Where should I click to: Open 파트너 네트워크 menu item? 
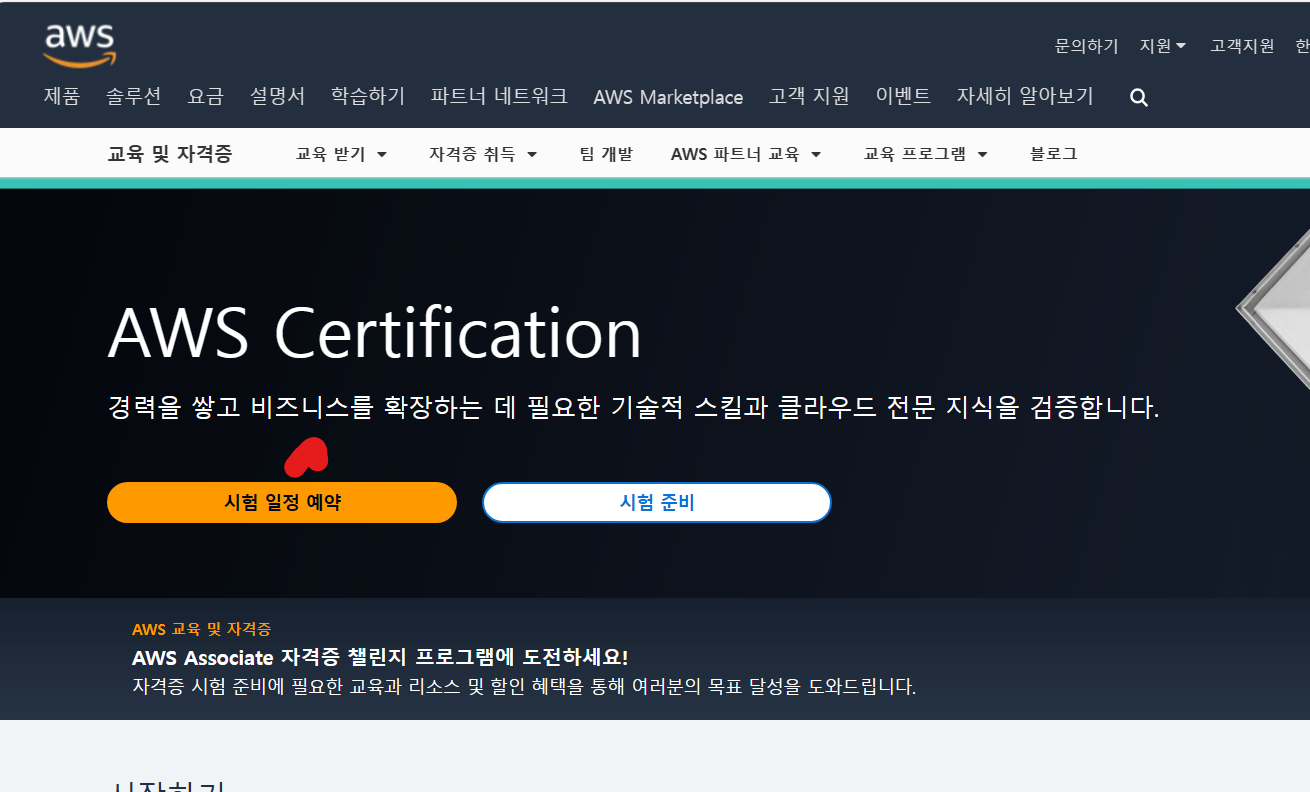point(499,96)
